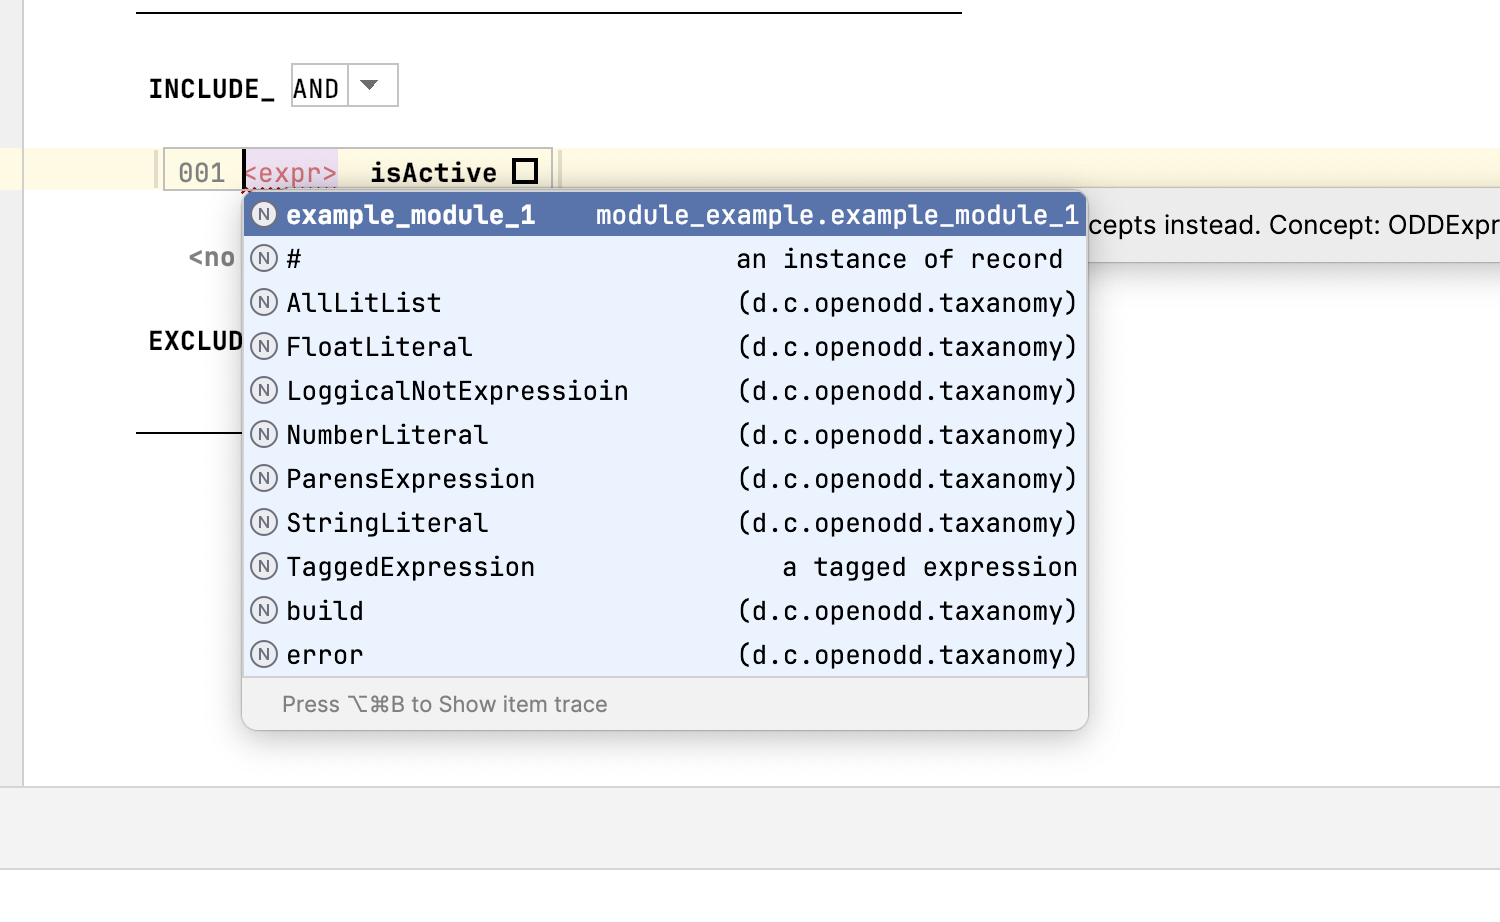Select example_module_1 completion suggestion
Screen dimensions: 1500x922
(x=410, y=215)
